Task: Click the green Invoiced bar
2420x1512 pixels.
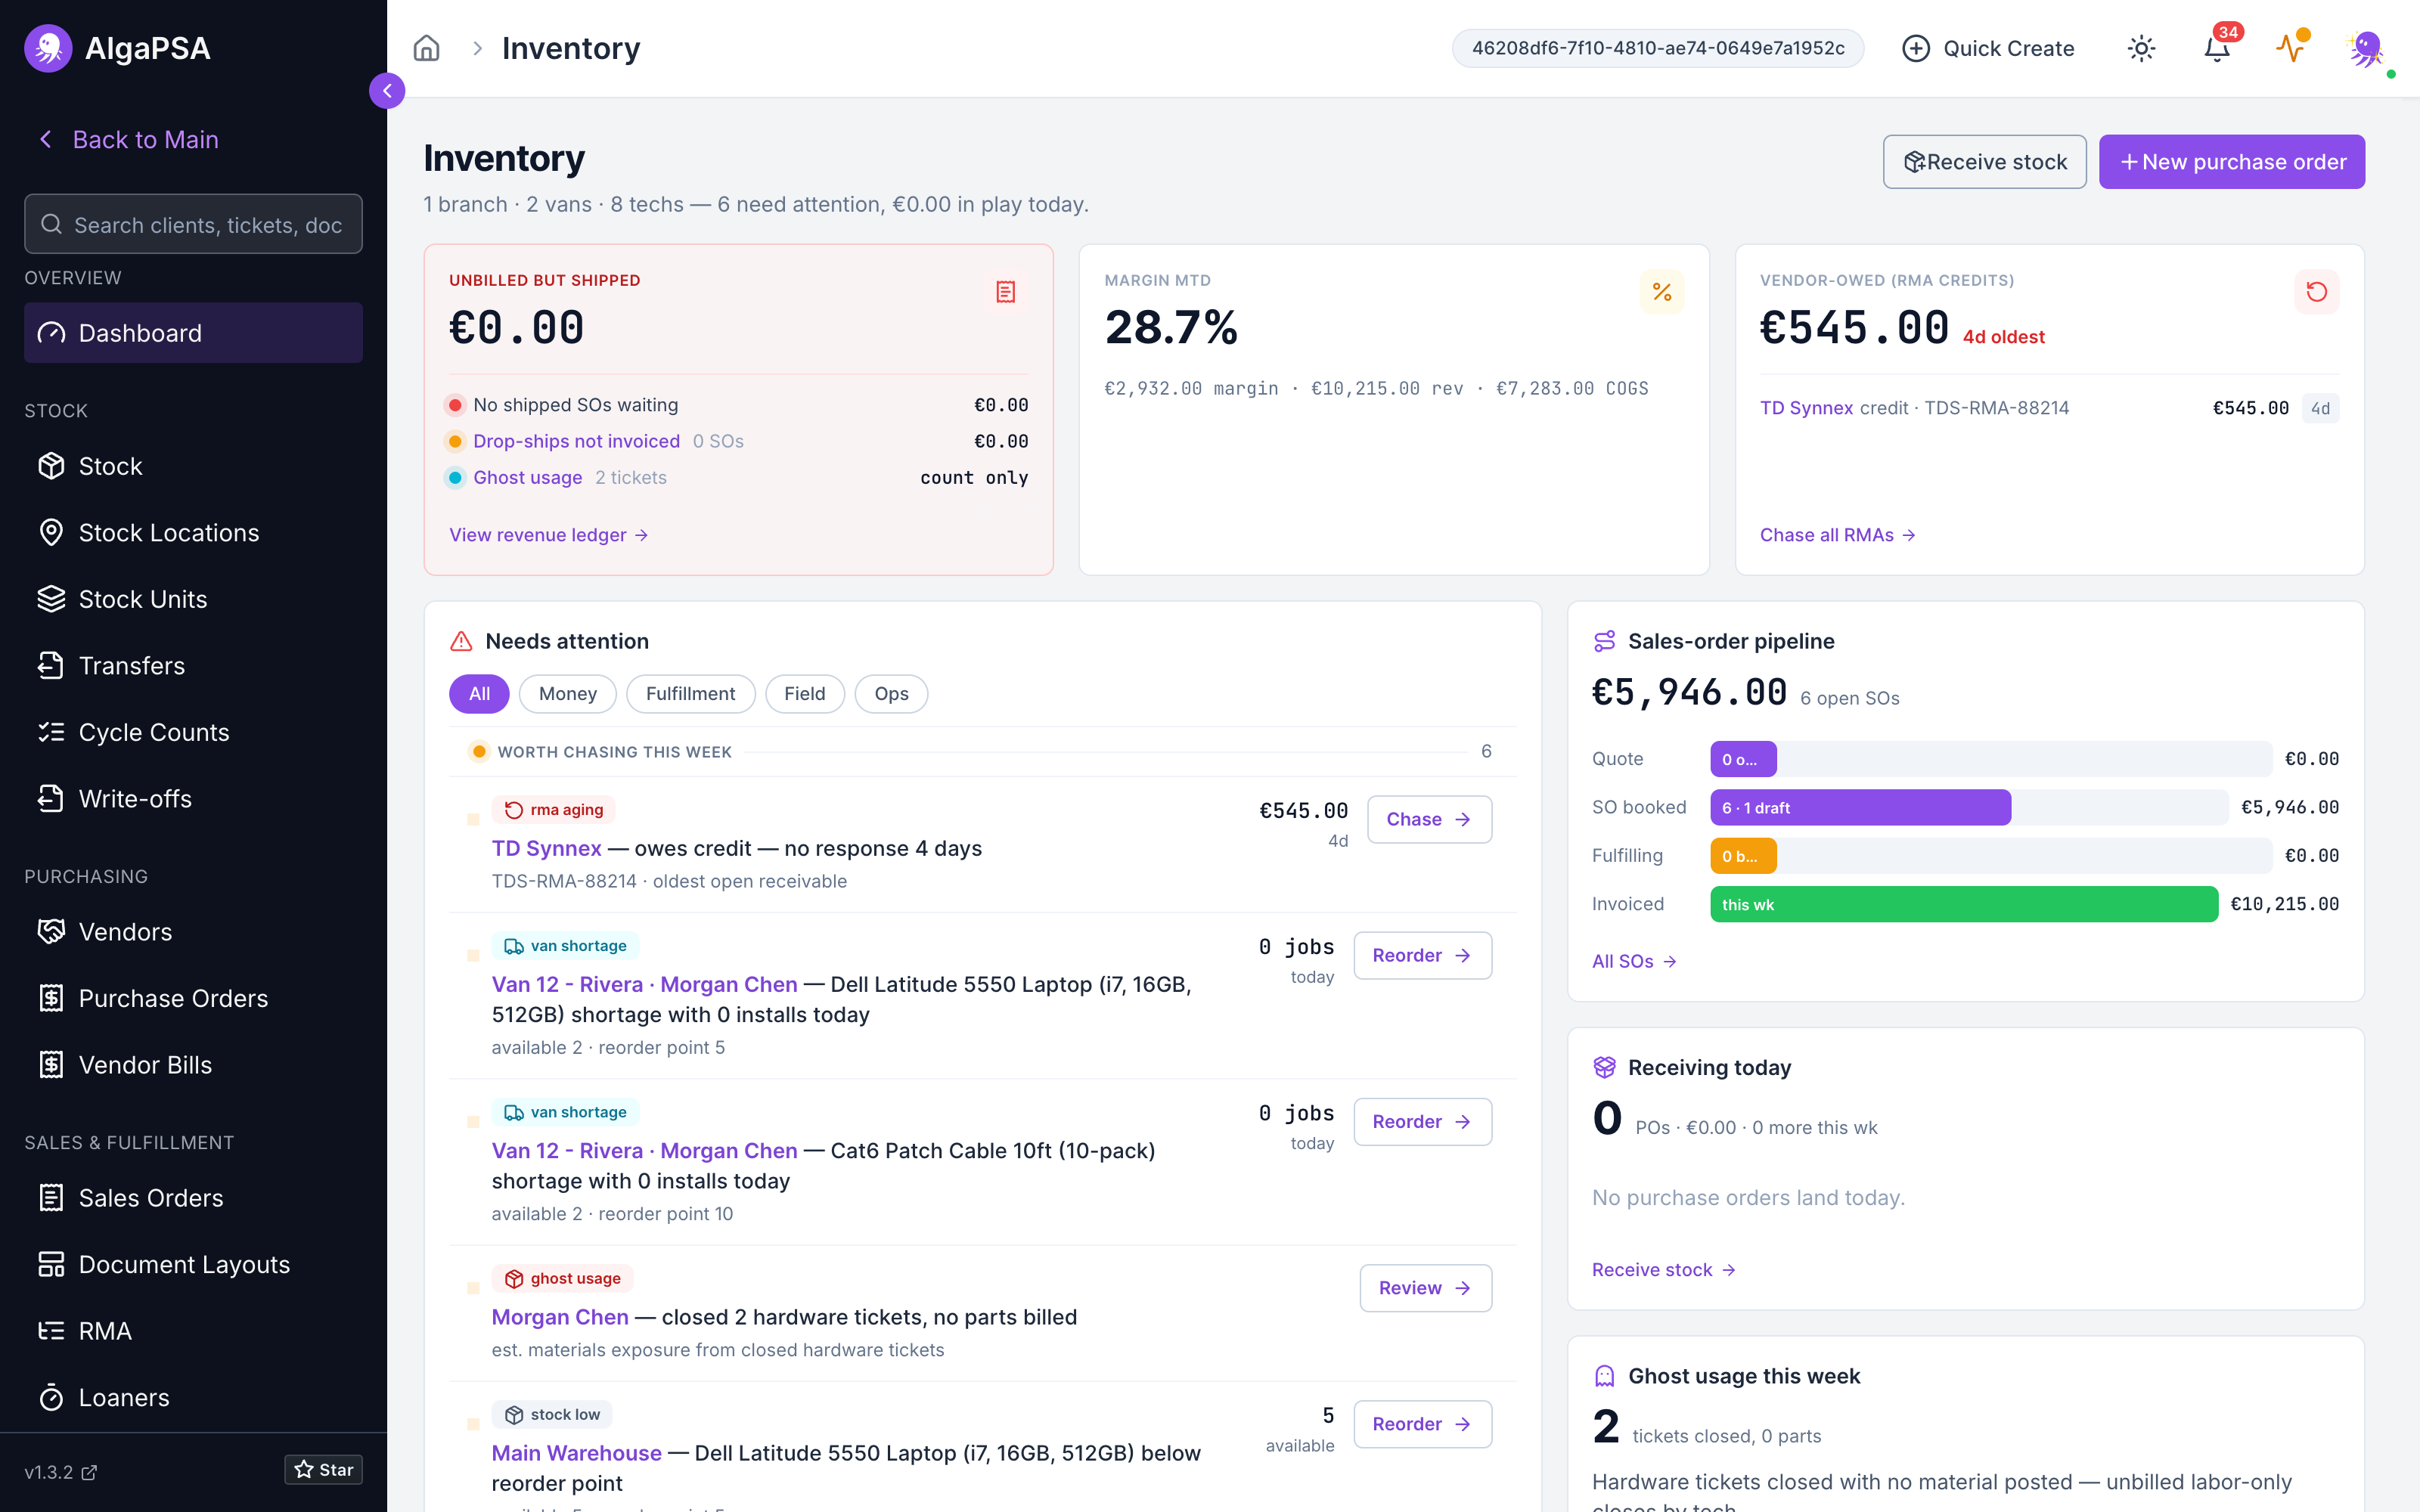Action: pos(1963,904)
